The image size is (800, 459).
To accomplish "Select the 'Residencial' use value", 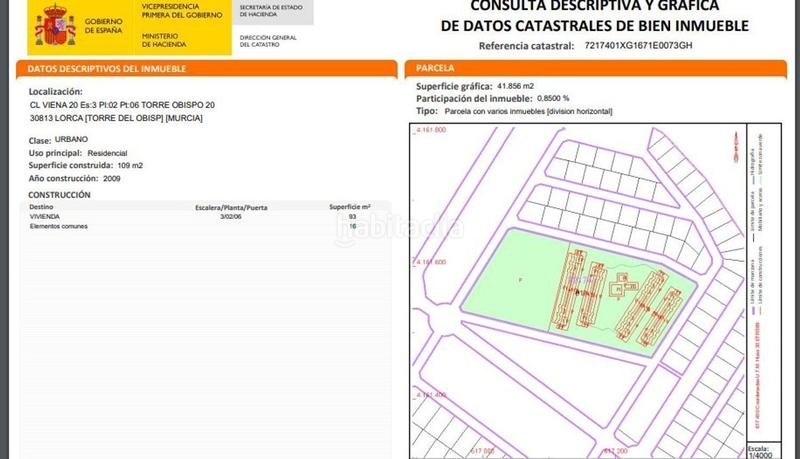I will coord(107,153).
